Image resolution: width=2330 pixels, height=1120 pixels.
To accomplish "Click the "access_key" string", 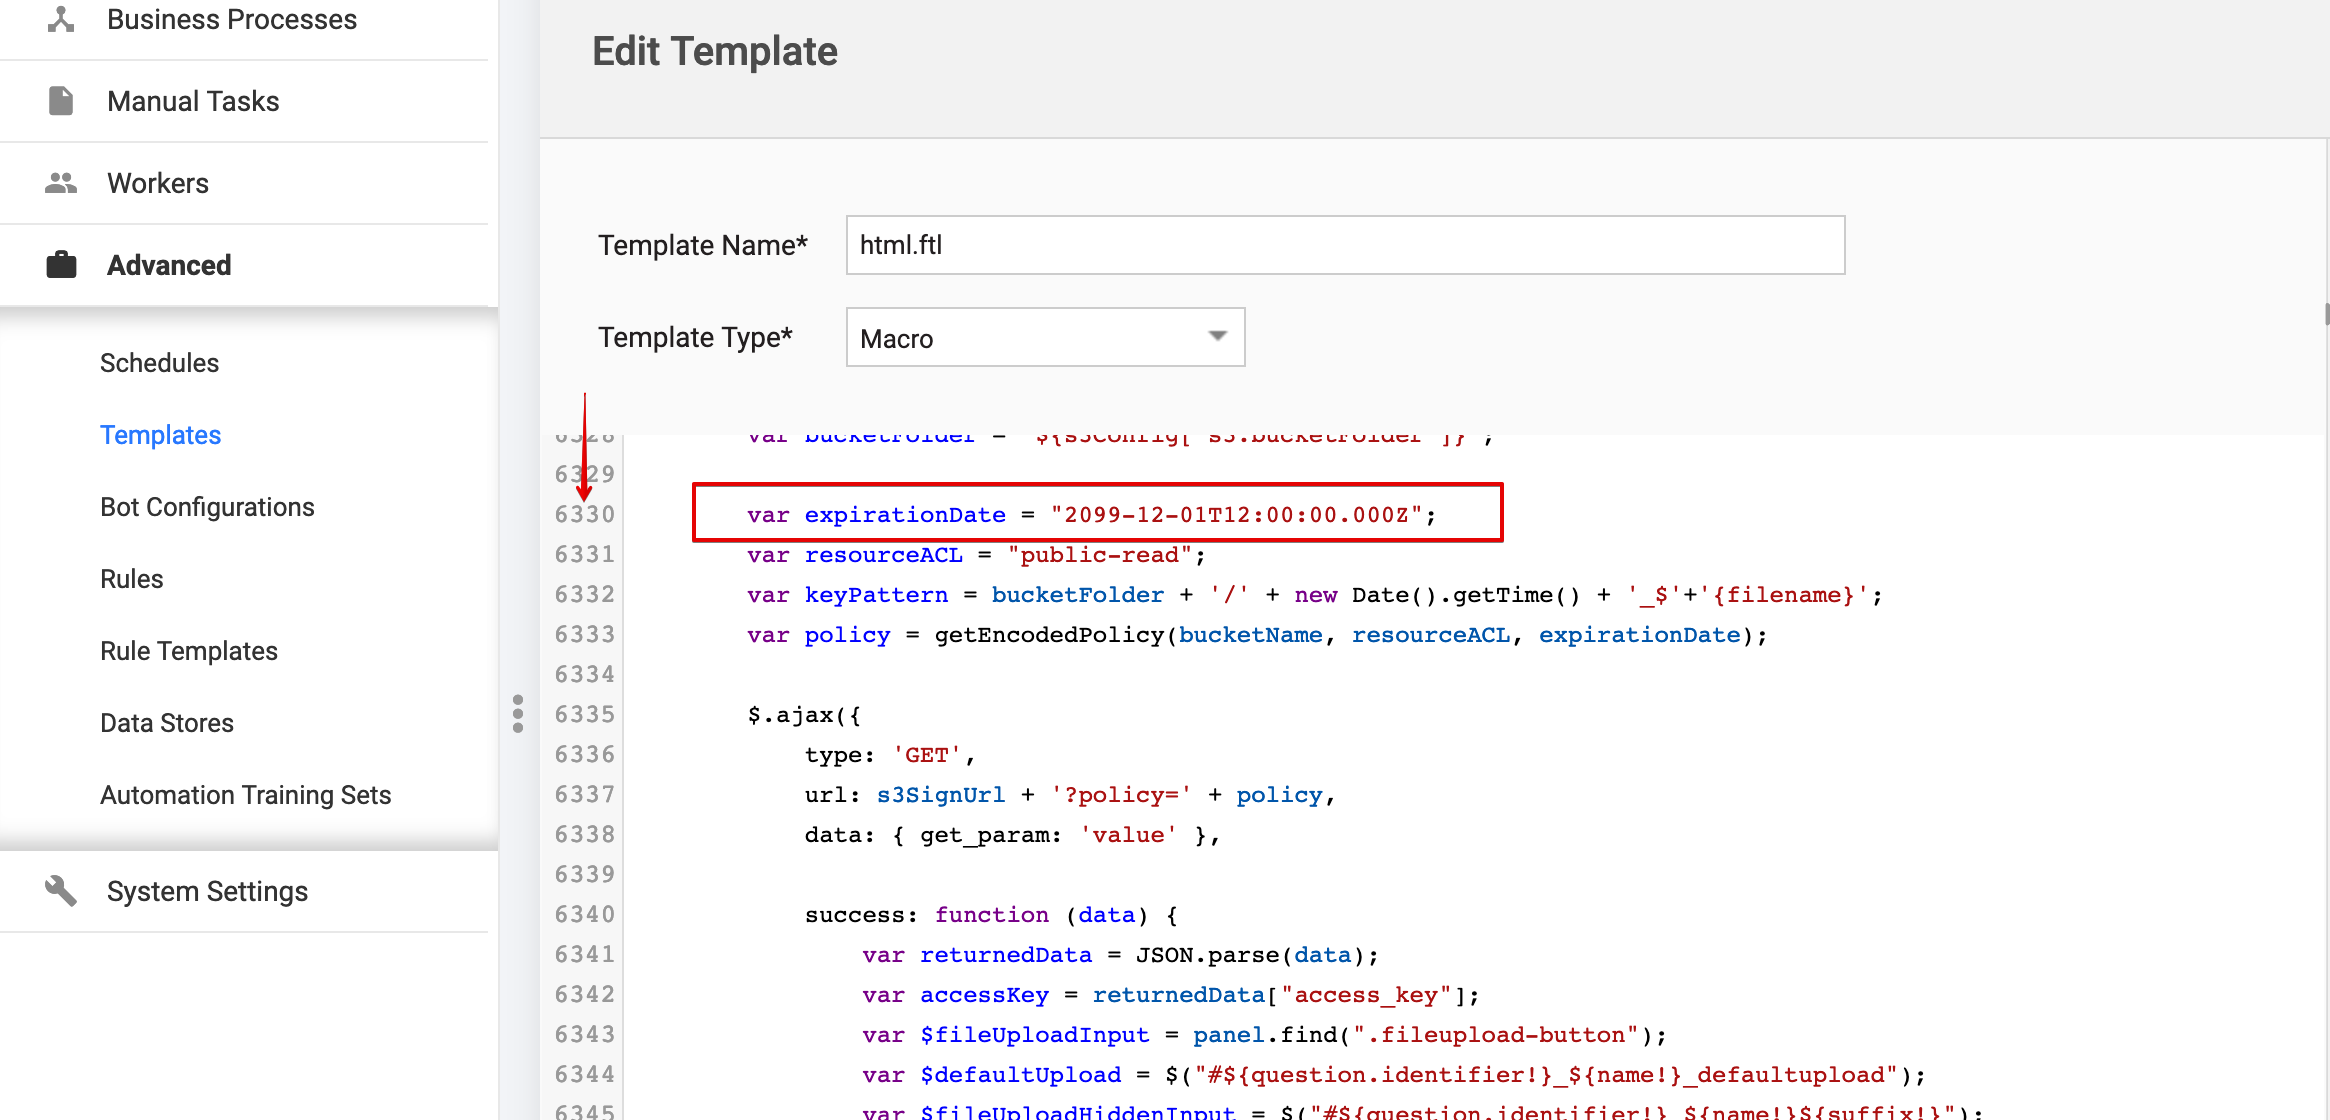I will click(1366, 994).
